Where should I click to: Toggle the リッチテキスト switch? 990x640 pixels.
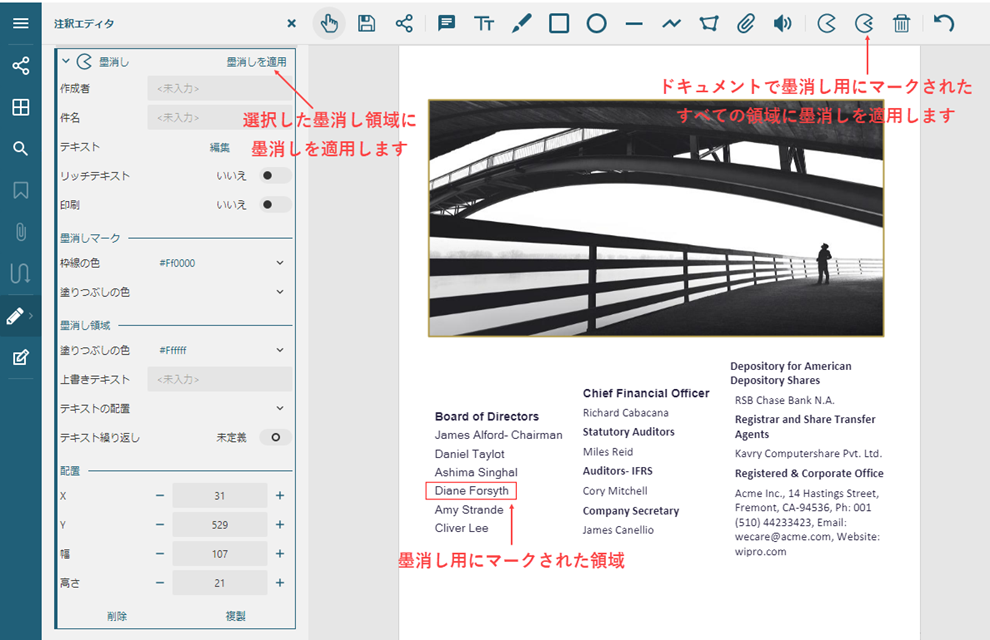(x=275, y=175)
